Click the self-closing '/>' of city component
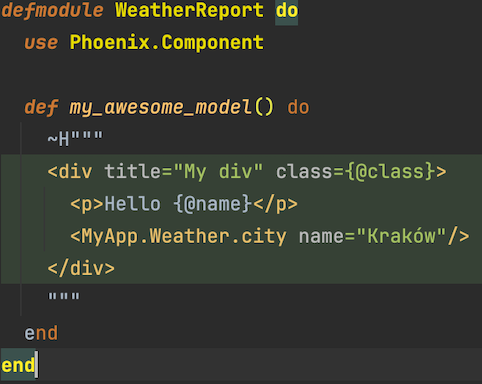Screen dimensions: 482x384 pos(458,236)
